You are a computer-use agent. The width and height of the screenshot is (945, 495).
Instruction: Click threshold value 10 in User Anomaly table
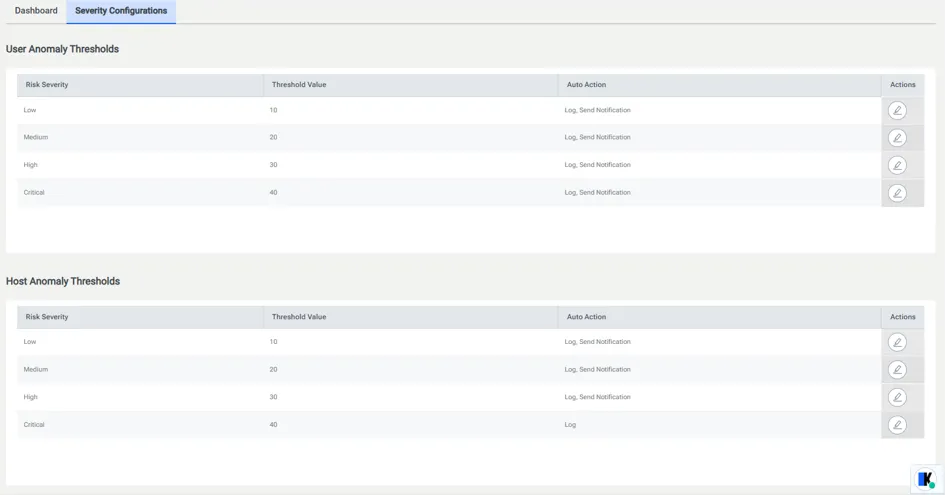click(274, 110)
